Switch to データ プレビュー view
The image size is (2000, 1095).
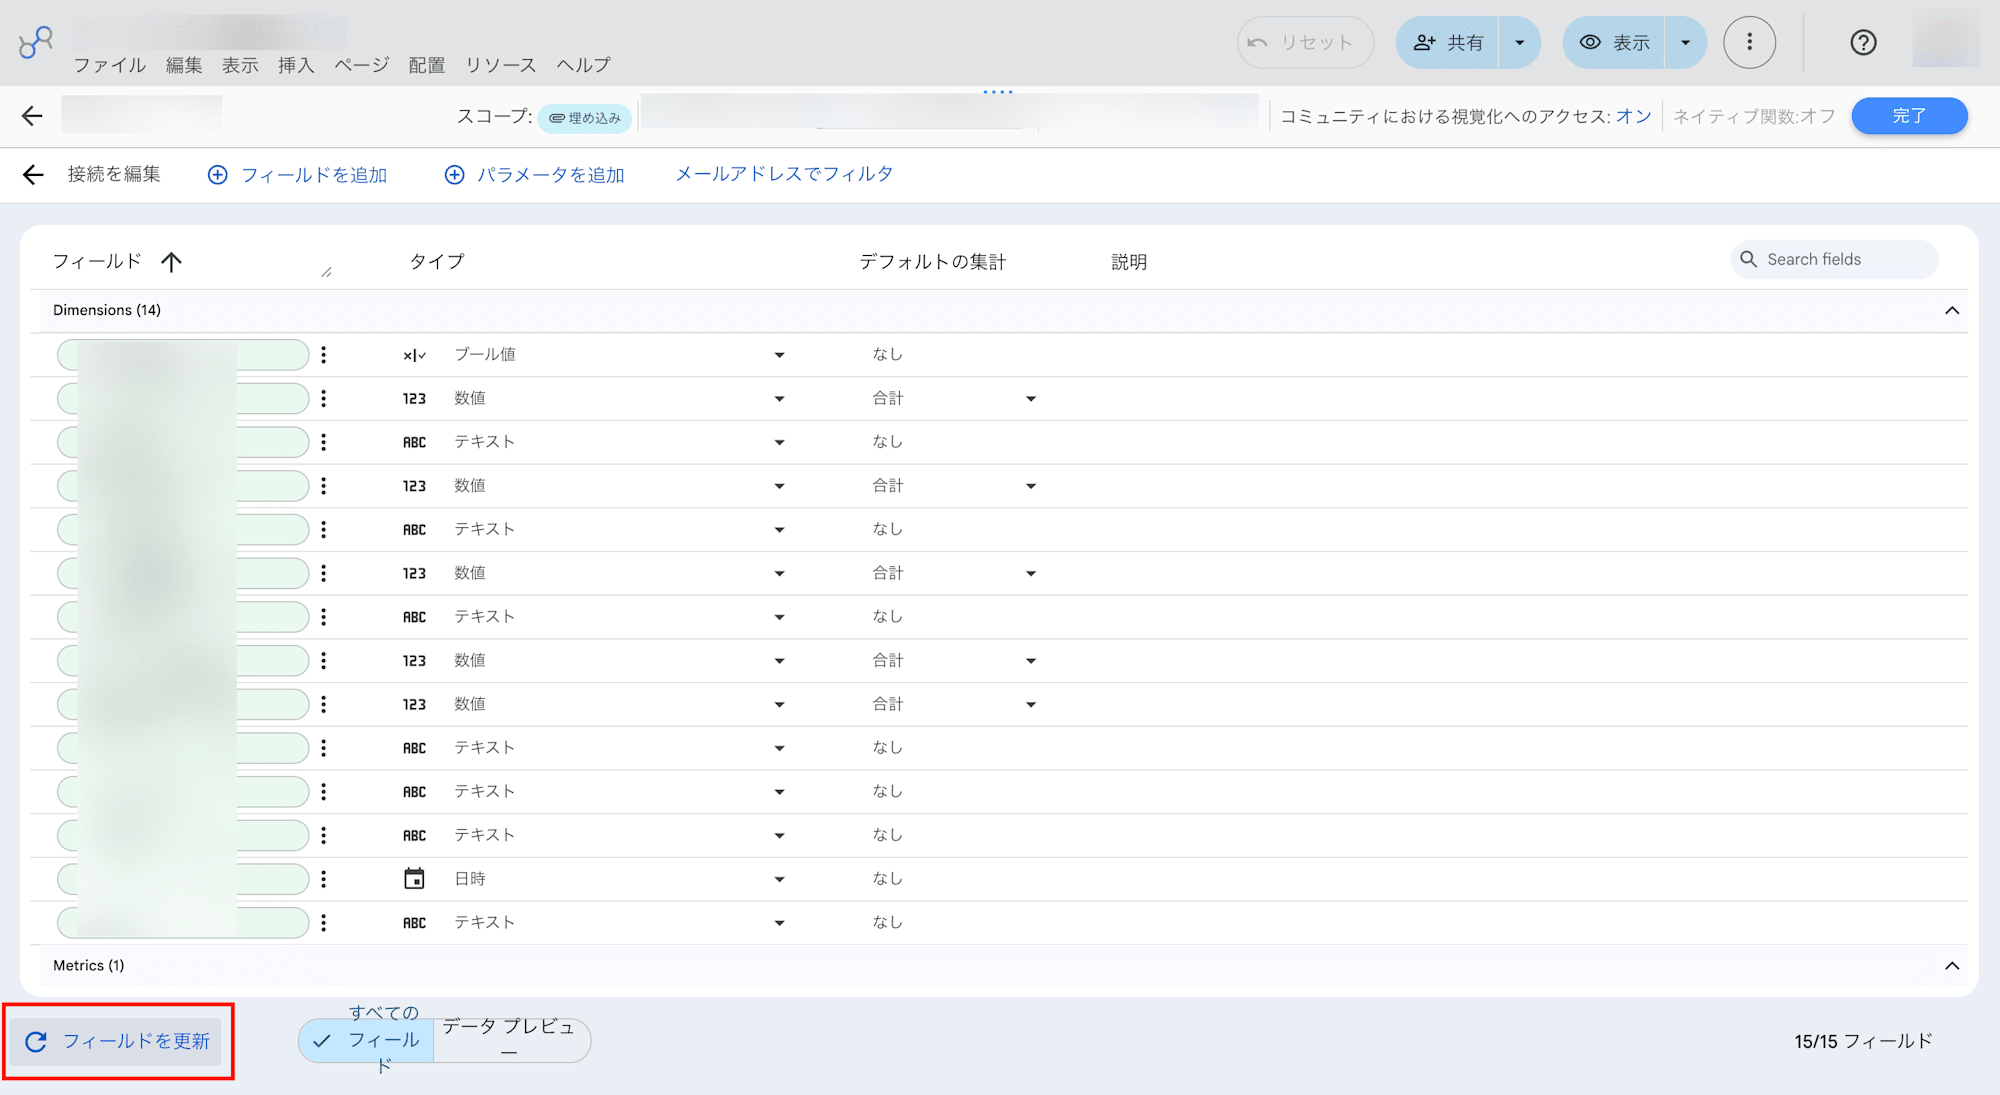511,1041
